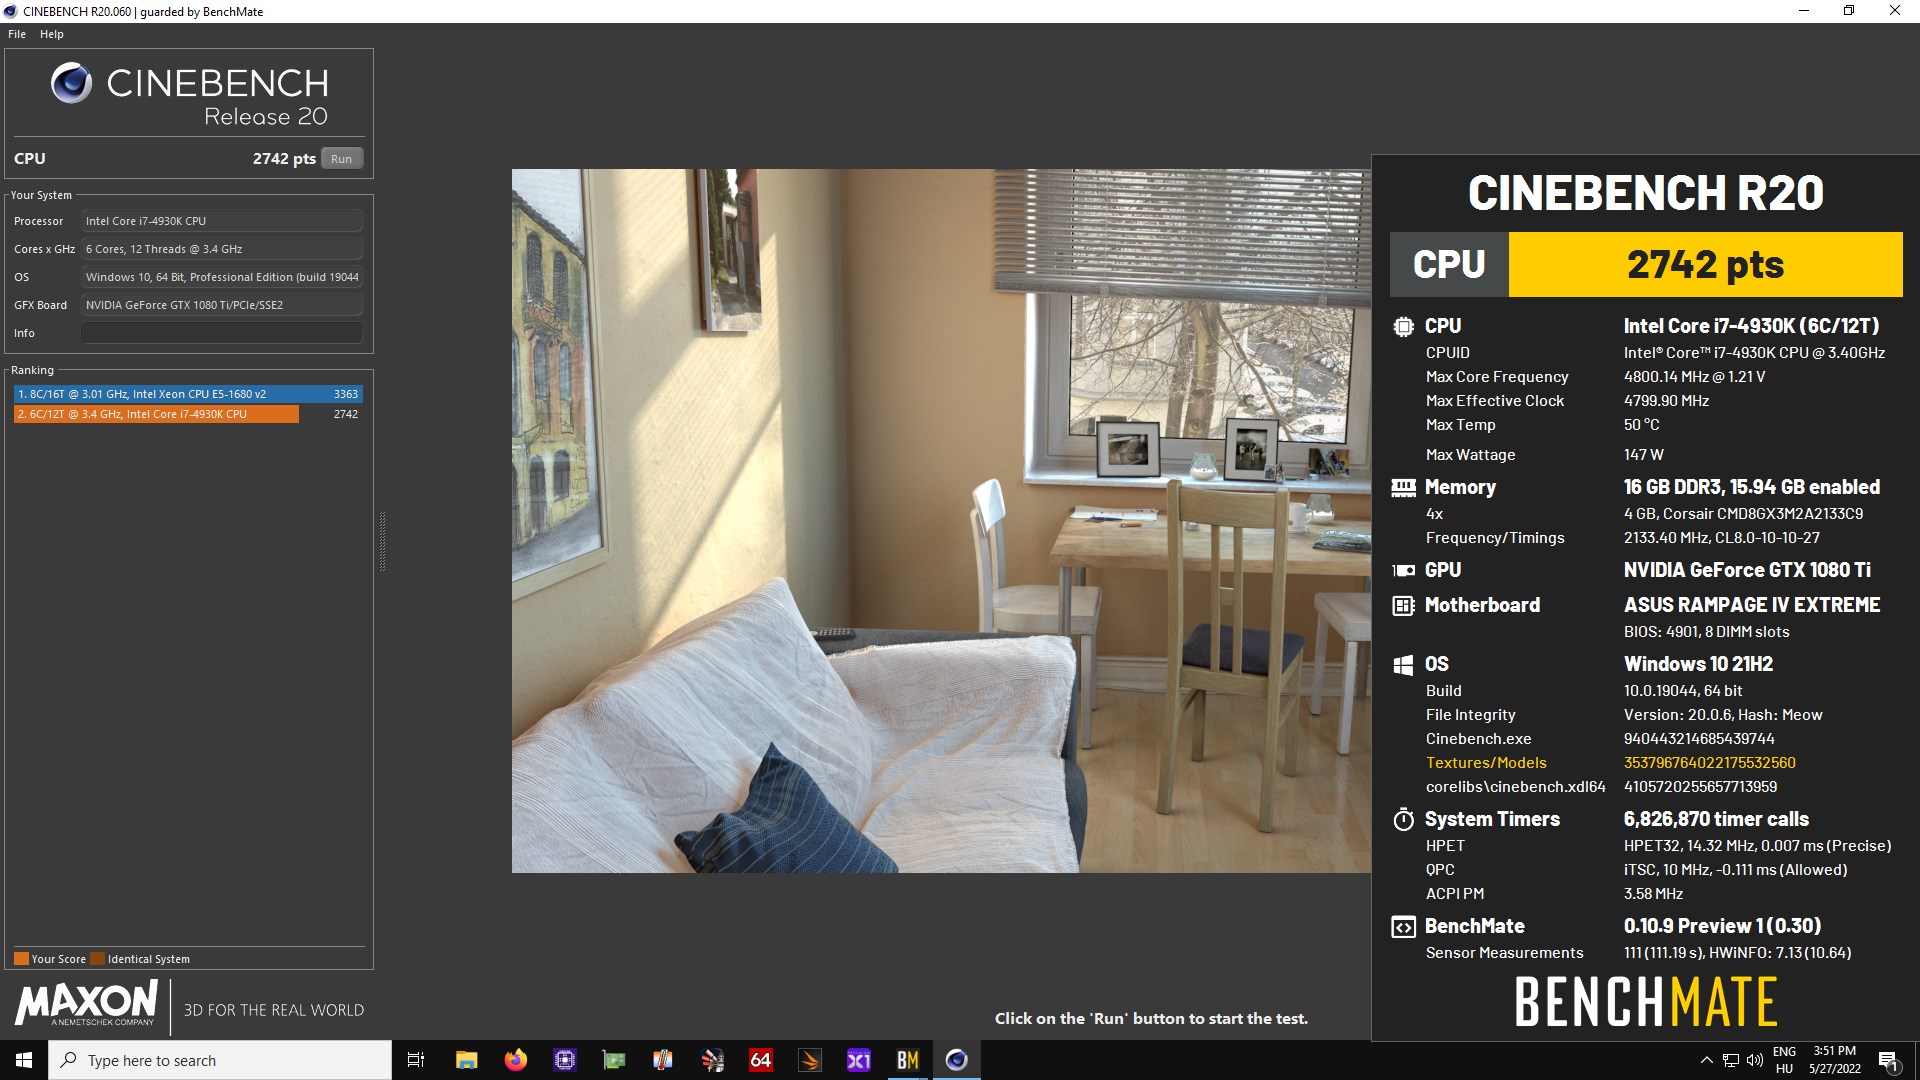
Task: Click the OS field showing Windows 10
Action: pyautogui.click(x=222, y=277)
